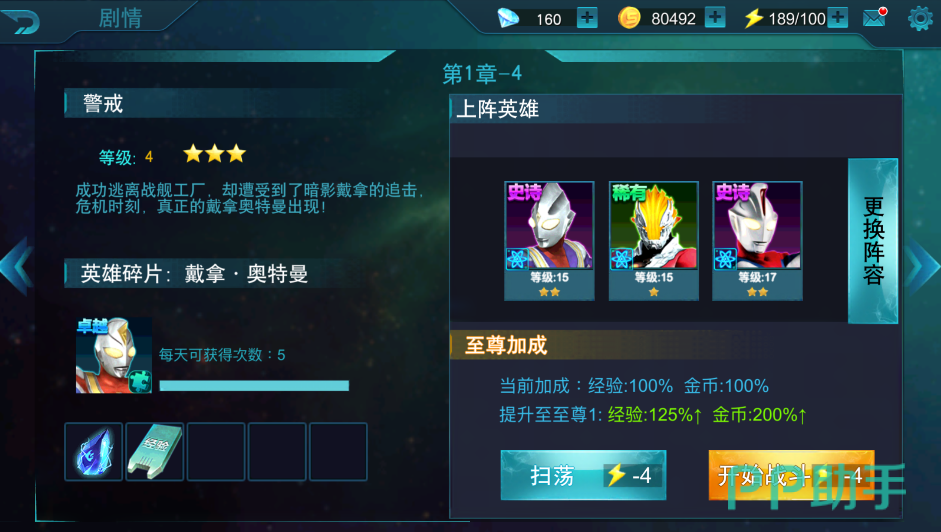The image size is (941, 532).
Task: Select the 经验 experience card reward item
Action: (x=155, y=452)
